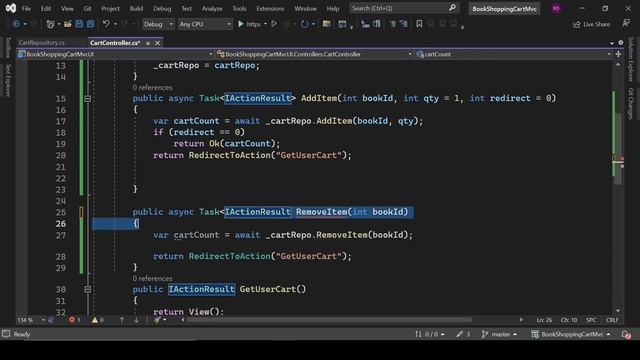640x360 pixels.
Task: Open the https launch profile dropdown arrow
Action: pyautogui.click(x=265, y=24)
